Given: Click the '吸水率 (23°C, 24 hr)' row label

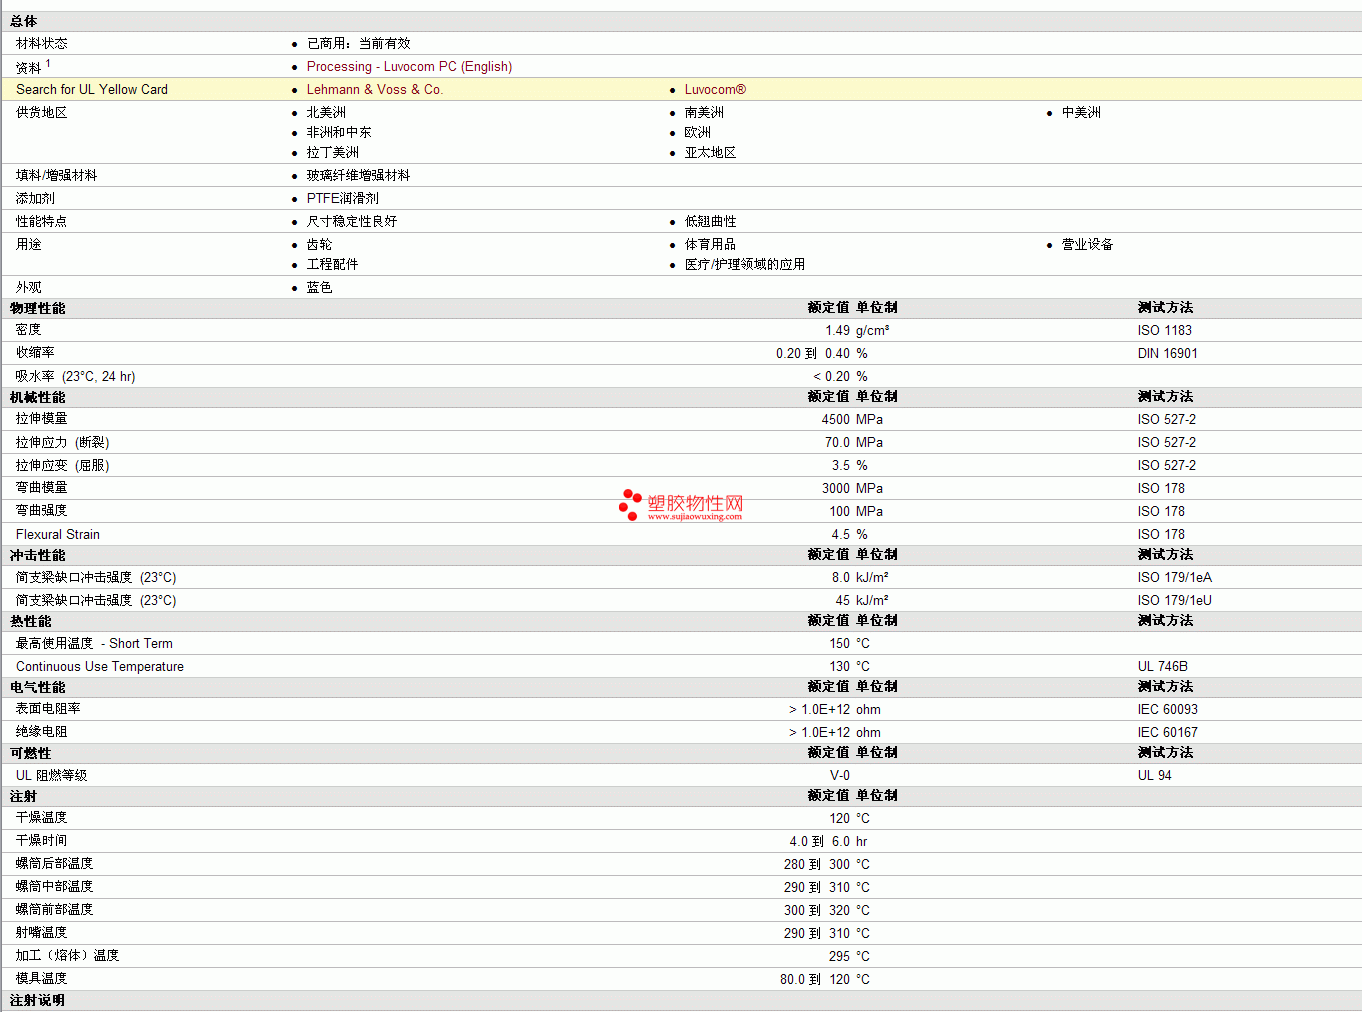Looking at the screenshot, I should [76, 376].
